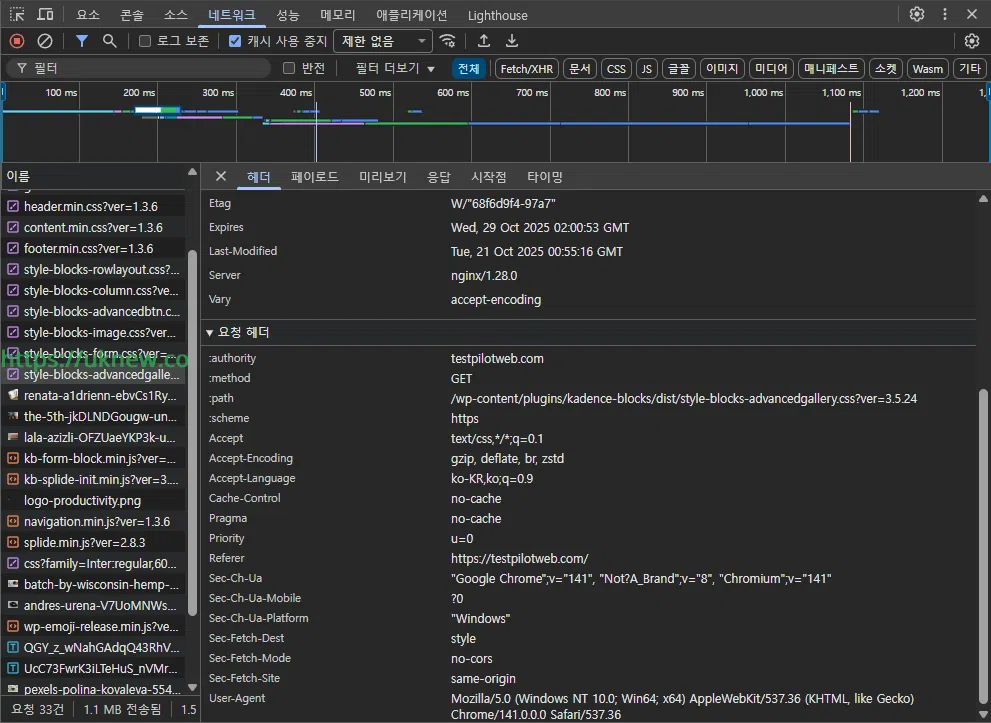Enable the 로그 보존 checkbox

click(x=145, y=41)
